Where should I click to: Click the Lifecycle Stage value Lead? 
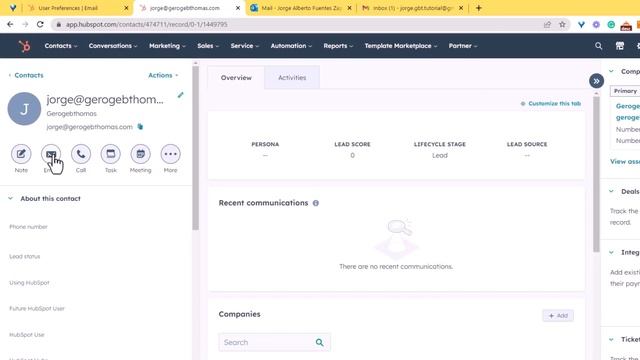click(440, 156)
